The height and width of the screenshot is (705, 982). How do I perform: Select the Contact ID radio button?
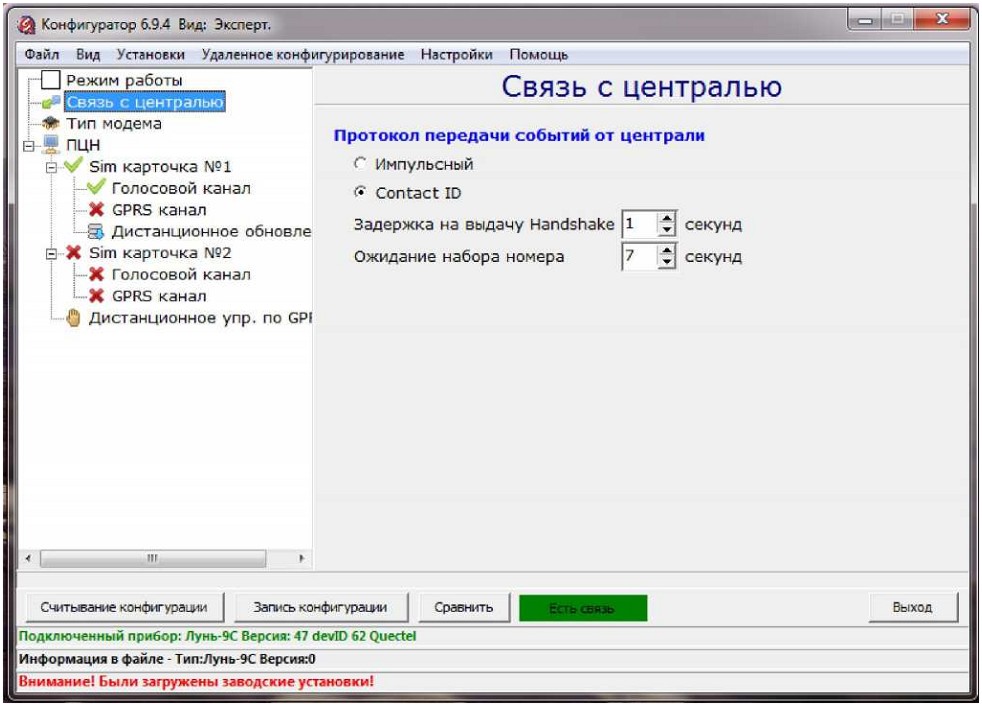pyautogui.click(x=361, y=193)
